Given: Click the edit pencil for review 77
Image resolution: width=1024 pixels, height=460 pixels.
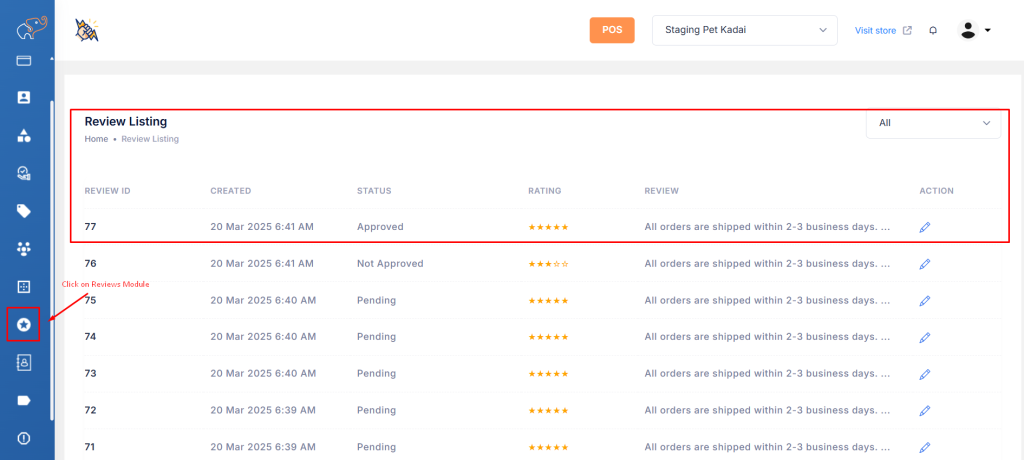Looking at the screenshot, I should coord(925,227).
